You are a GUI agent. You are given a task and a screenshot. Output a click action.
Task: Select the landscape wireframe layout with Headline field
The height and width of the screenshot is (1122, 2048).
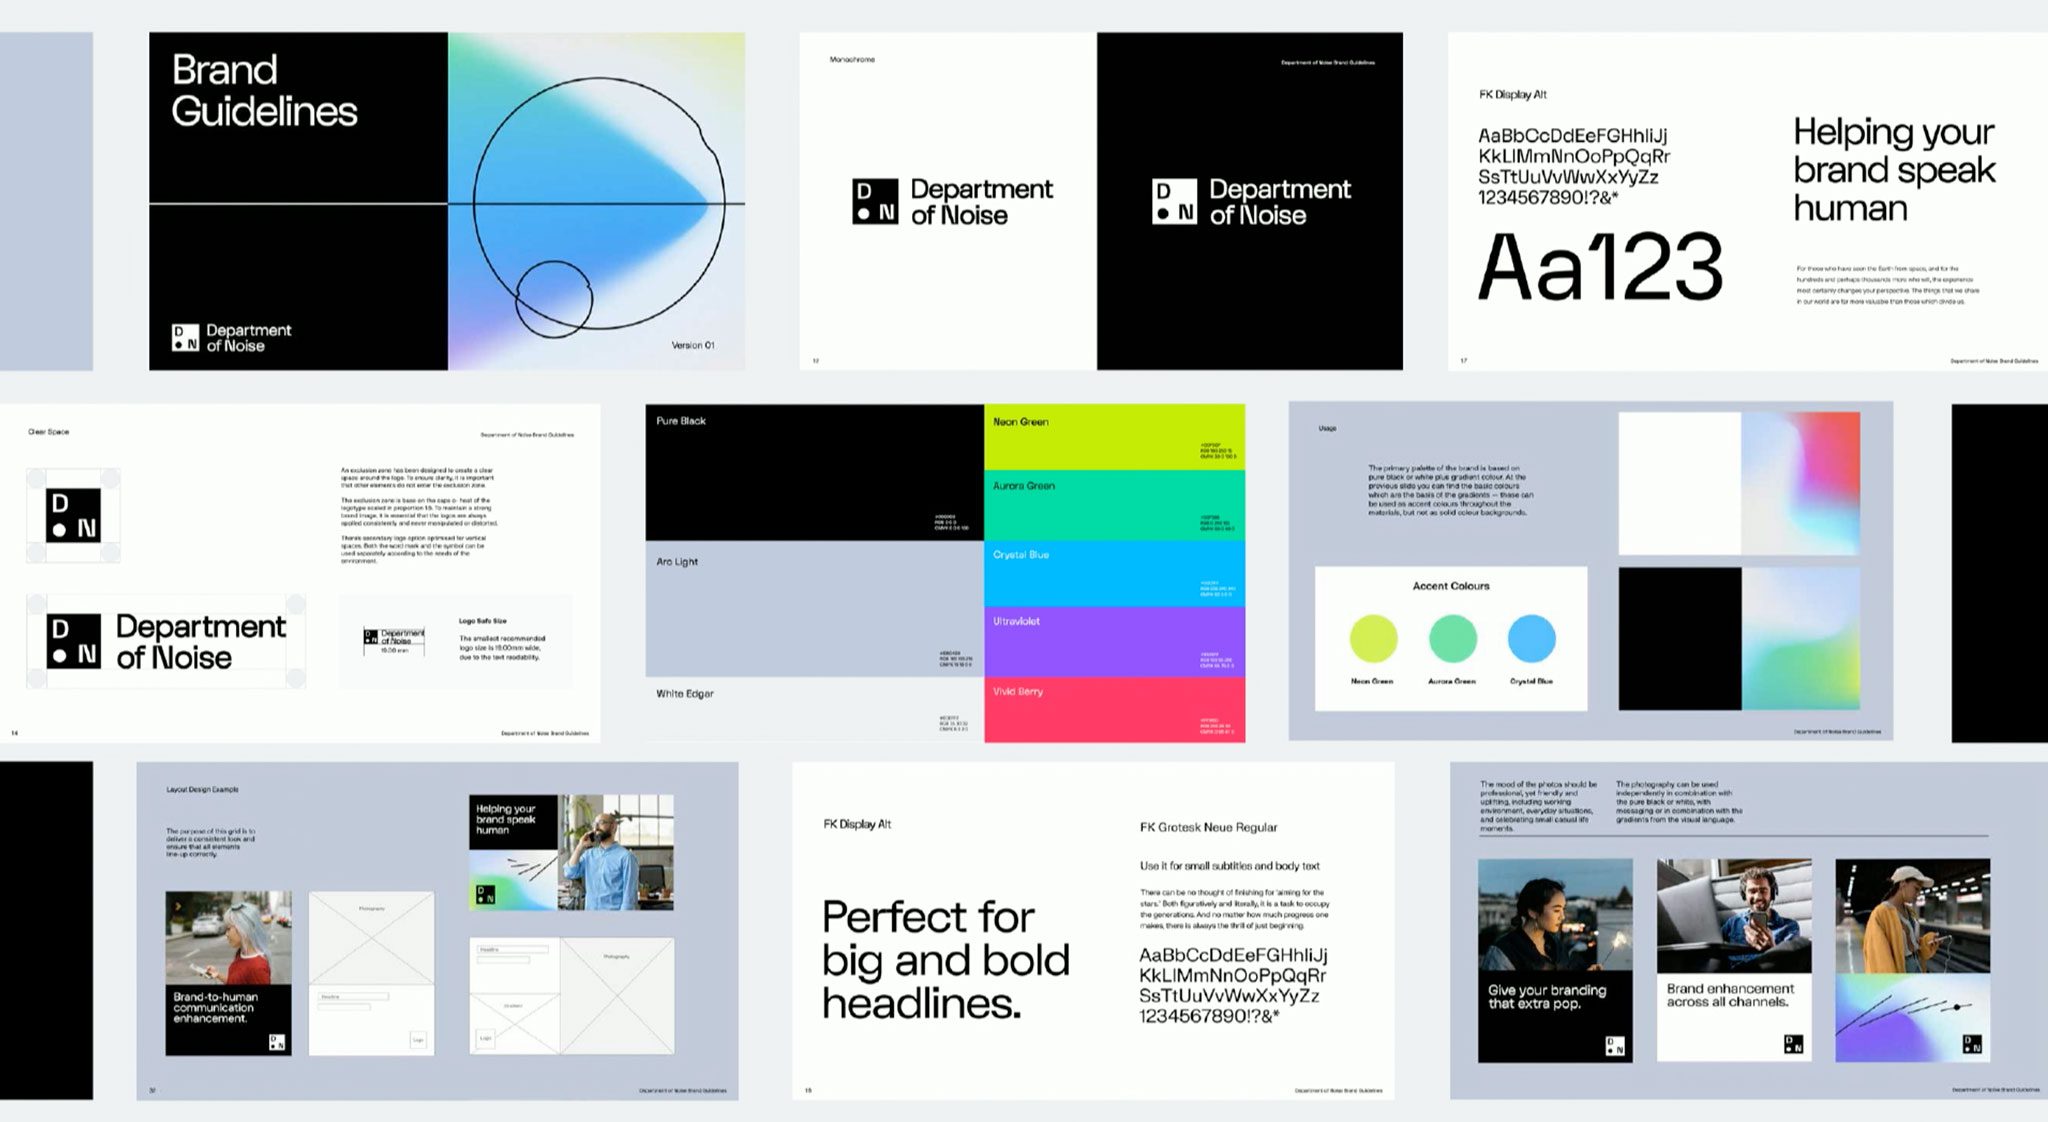tap(572, 996)
